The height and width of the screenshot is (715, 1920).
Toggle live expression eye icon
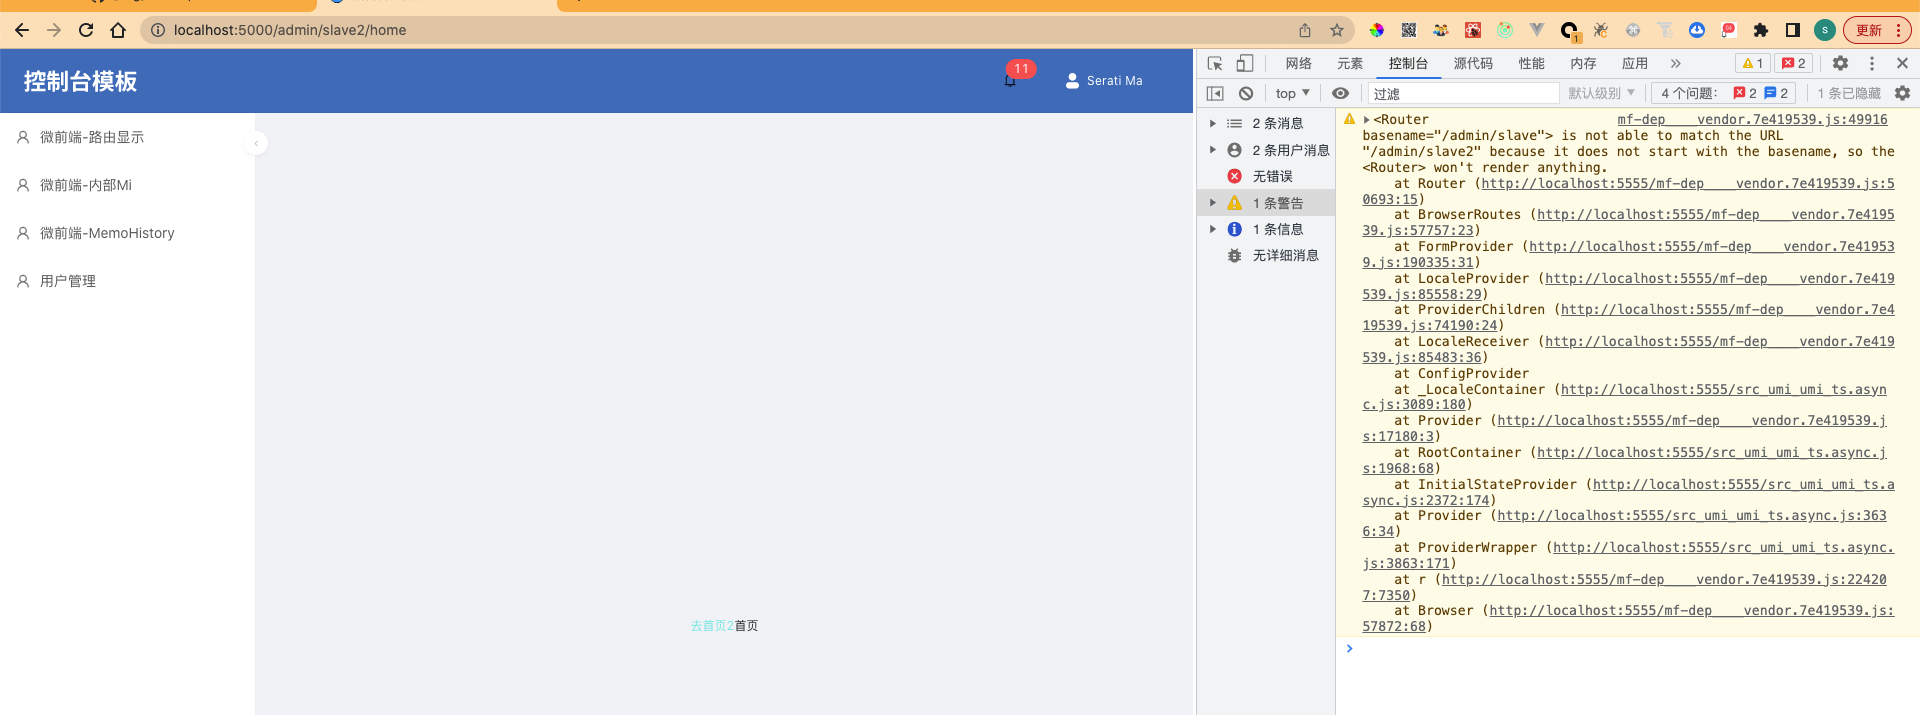tap(1341, 93)
